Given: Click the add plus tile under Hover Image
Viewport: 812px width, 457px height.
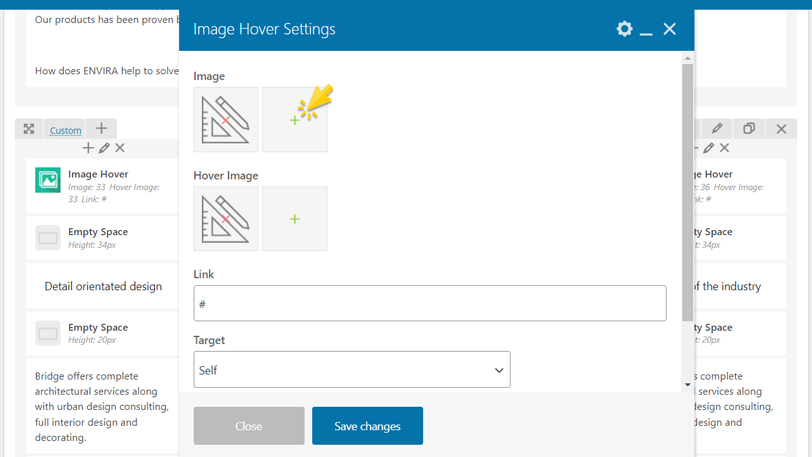Looking at the screenshot, I should (295, 219).
